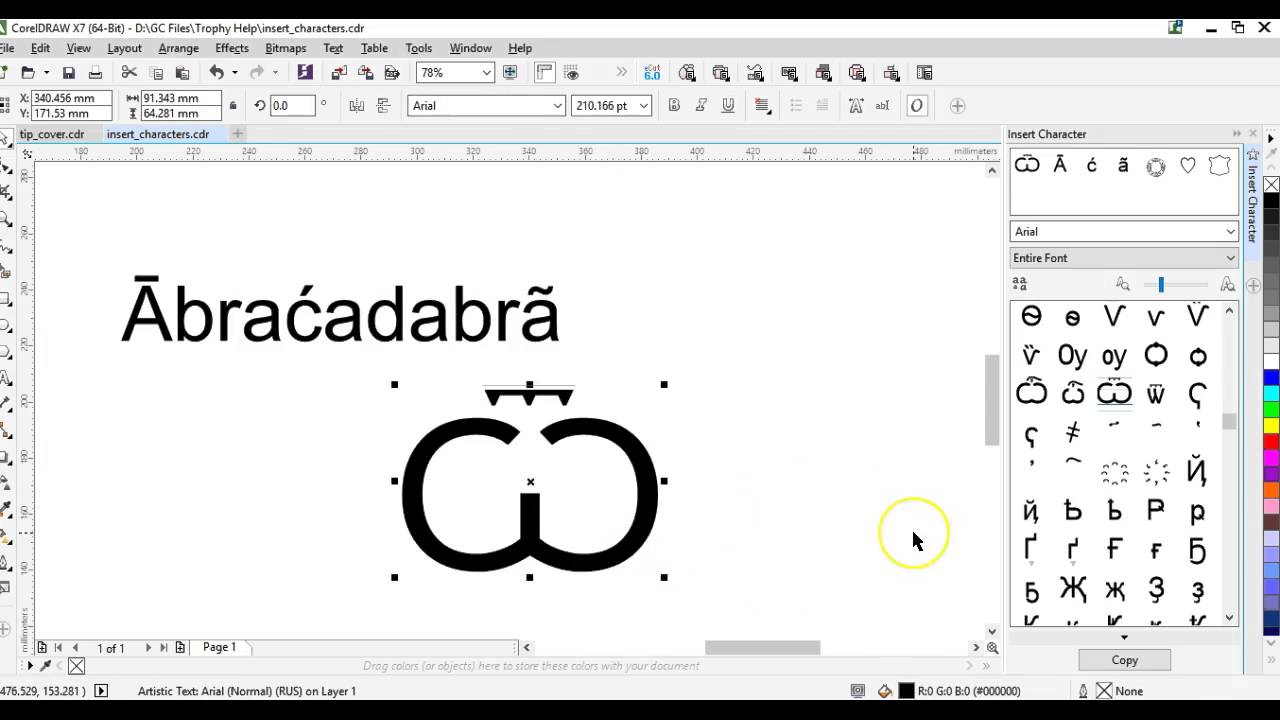Collapse the Insert Character docker

pyautogui.click(x=1237, y=134)
